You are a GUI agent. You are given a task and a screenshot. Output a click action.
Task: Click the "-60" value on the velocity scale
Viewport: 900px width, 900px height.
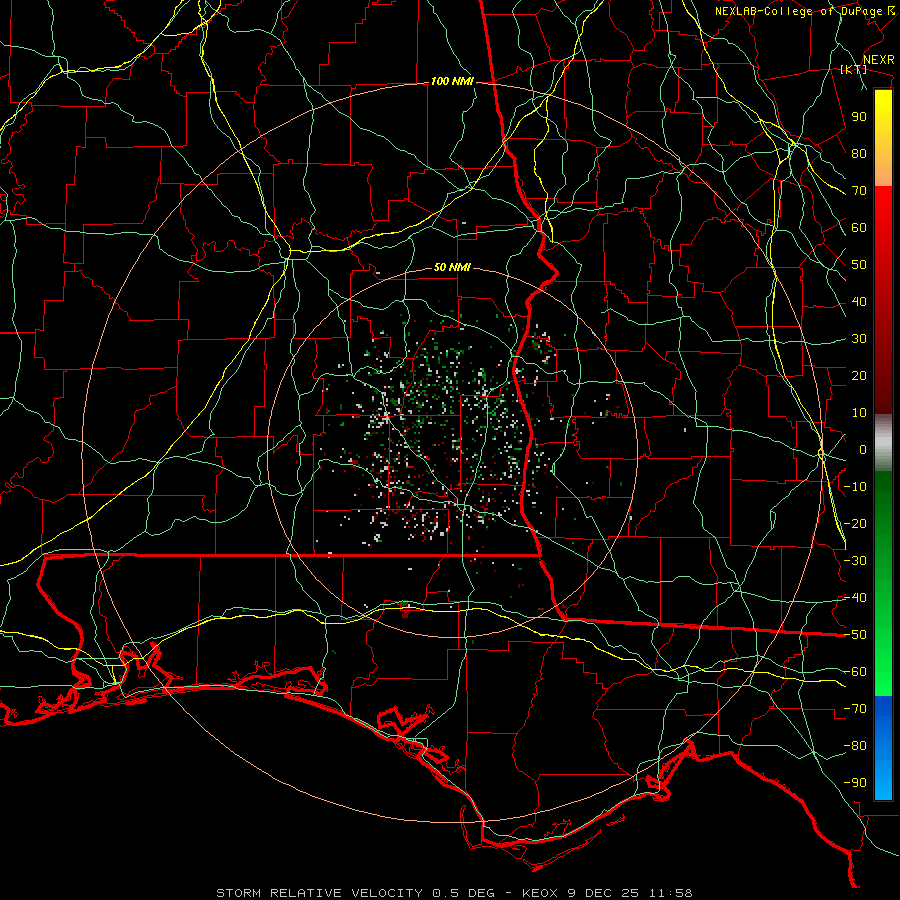coord(855,672)
